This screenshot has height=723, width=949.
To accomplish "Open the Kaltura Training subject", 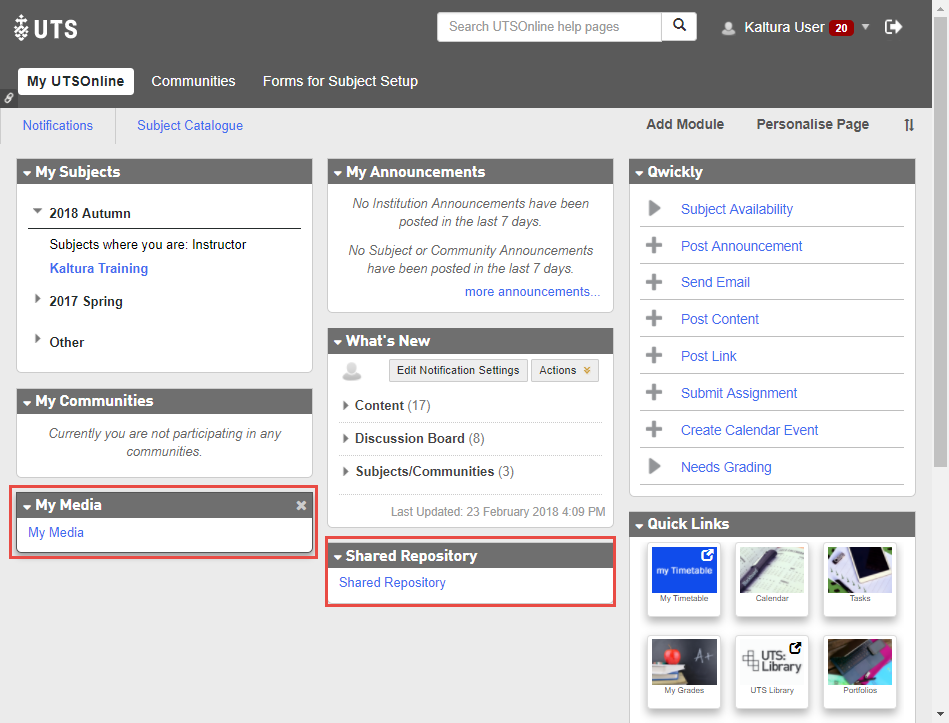I will pos(98,268).
